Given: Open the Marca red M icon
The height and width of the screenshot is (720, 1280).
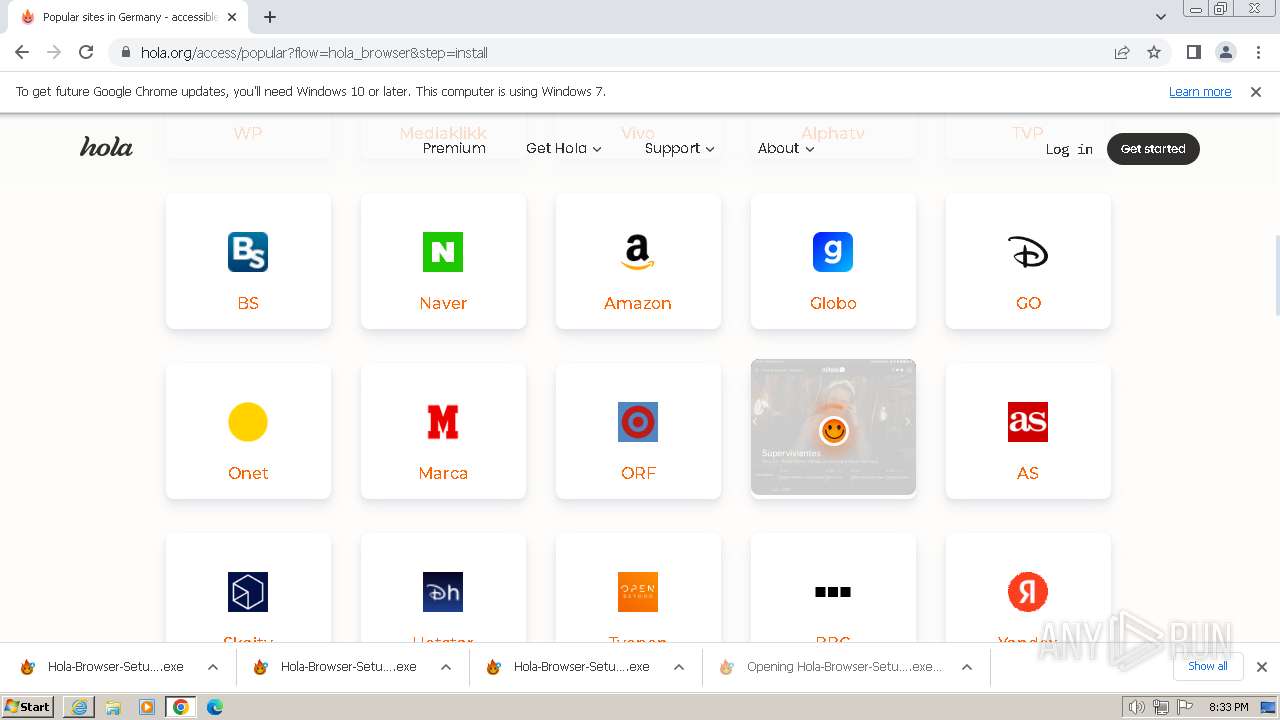Looking at the screenshot, I should click(x=443, y=422).
